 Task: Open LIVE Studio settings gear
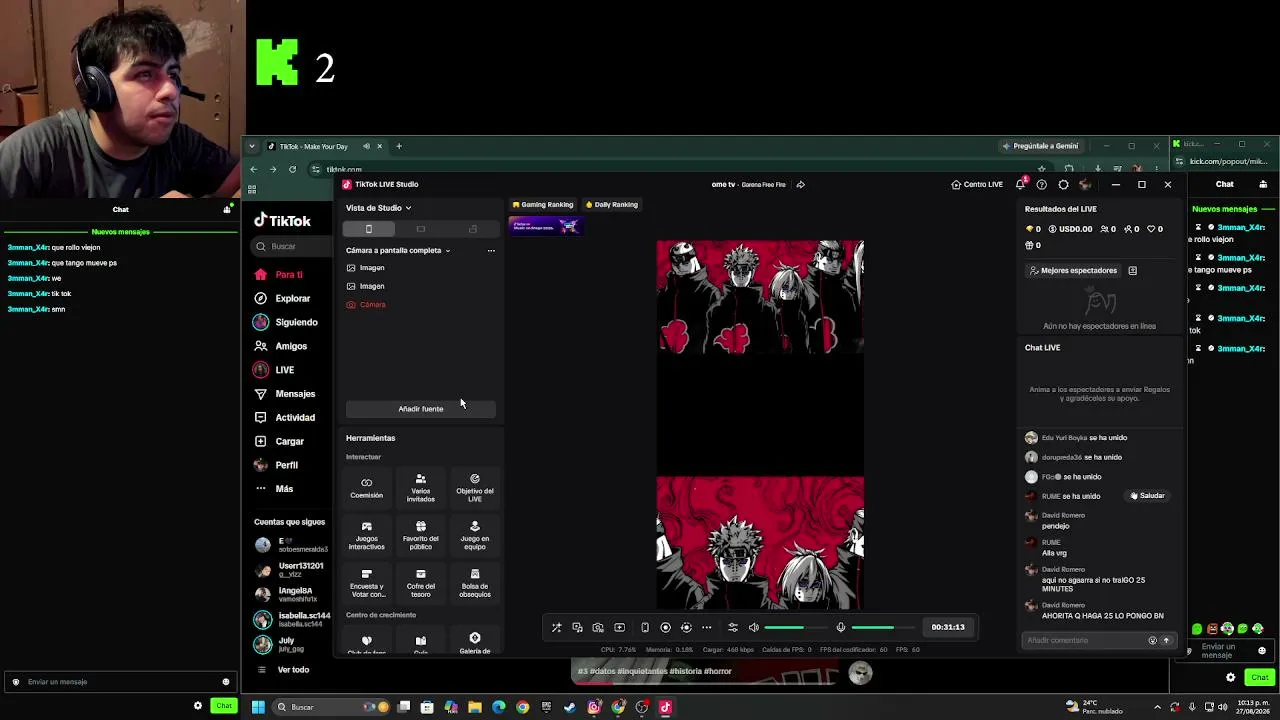1063,184
